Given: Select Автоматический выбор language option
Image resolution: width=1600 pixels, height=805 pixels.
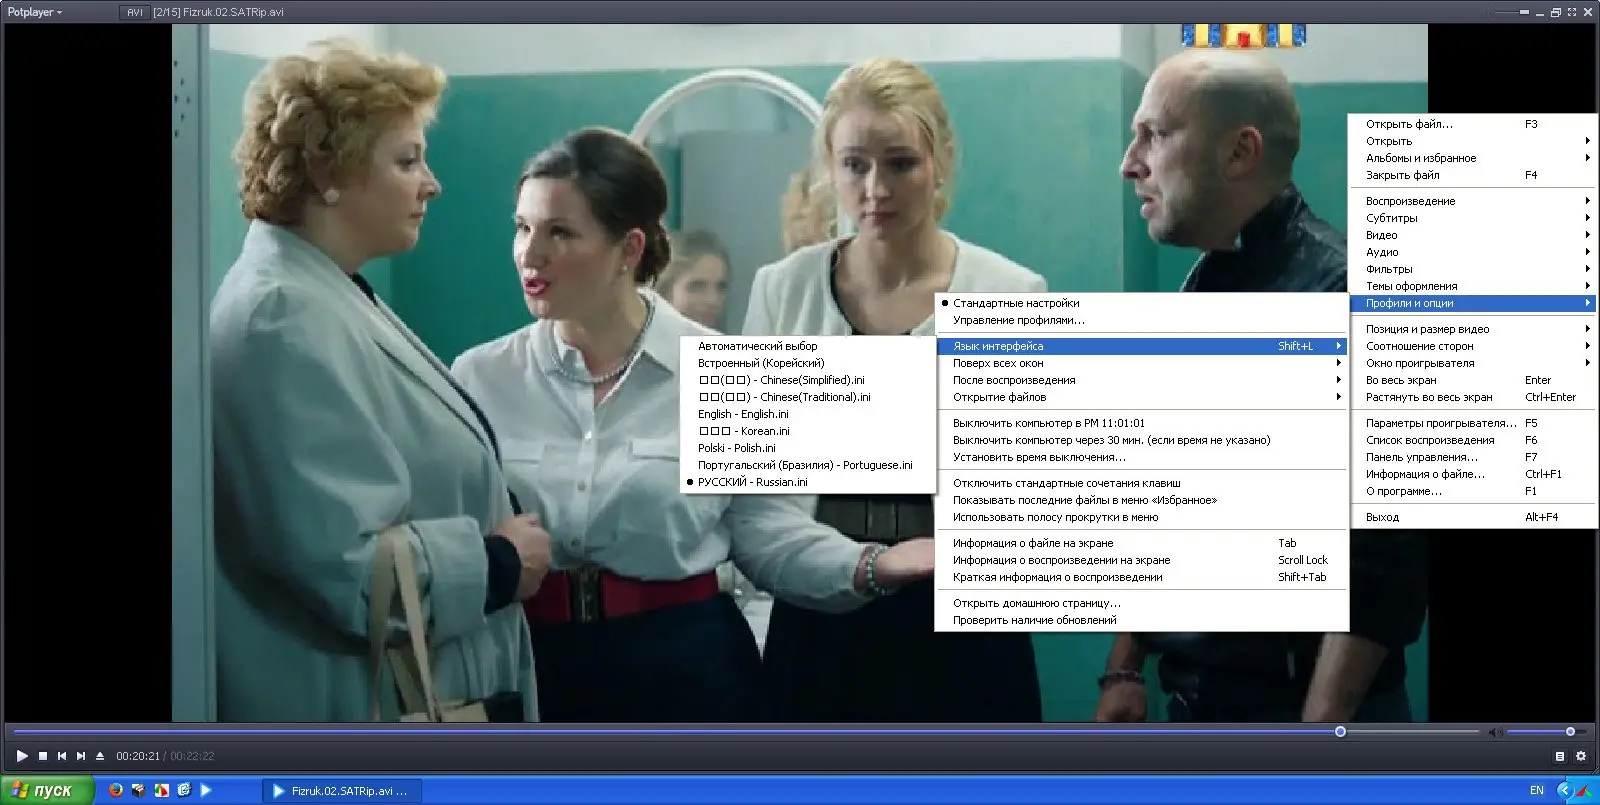Looking at the screenshot, I should tap(806, 346).
